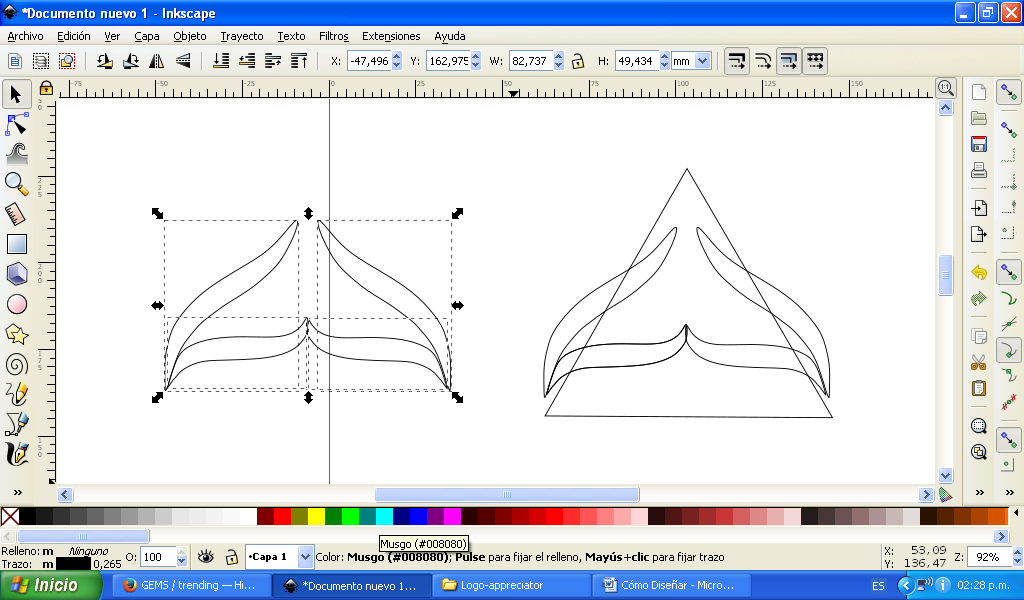Click the Inicio start button
The image size is (1024, 600).
click(x=50, y=585)
